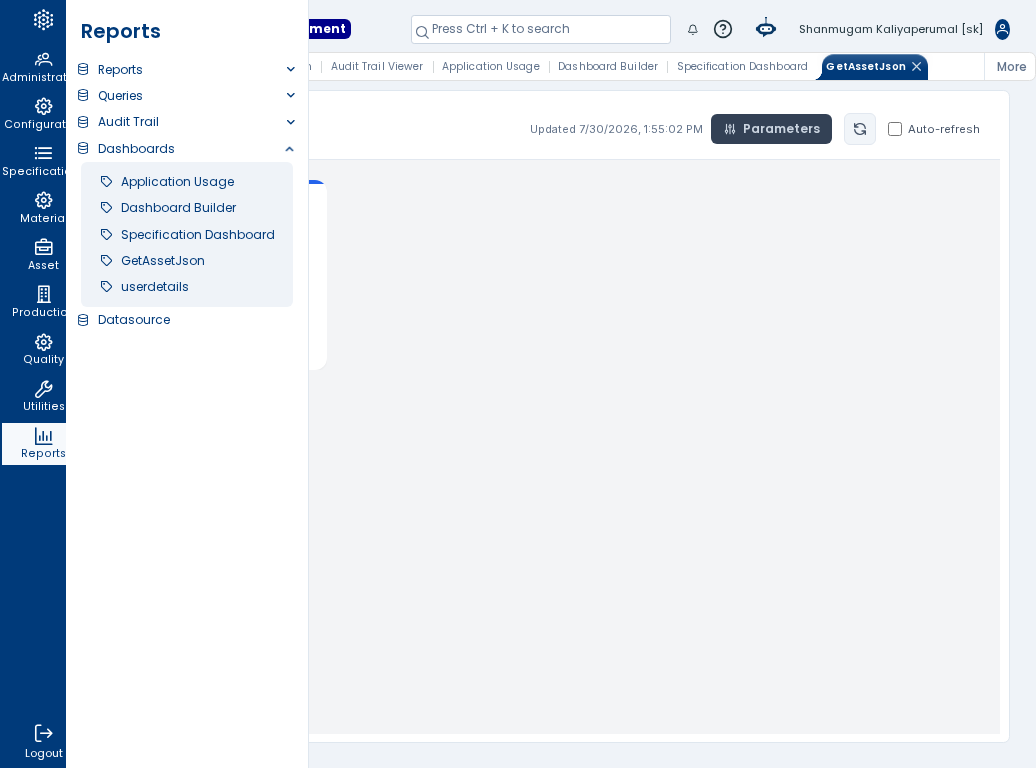
Task: Click the Shanmugam Kaliyaperumal user name
Action: click(891, 29)
